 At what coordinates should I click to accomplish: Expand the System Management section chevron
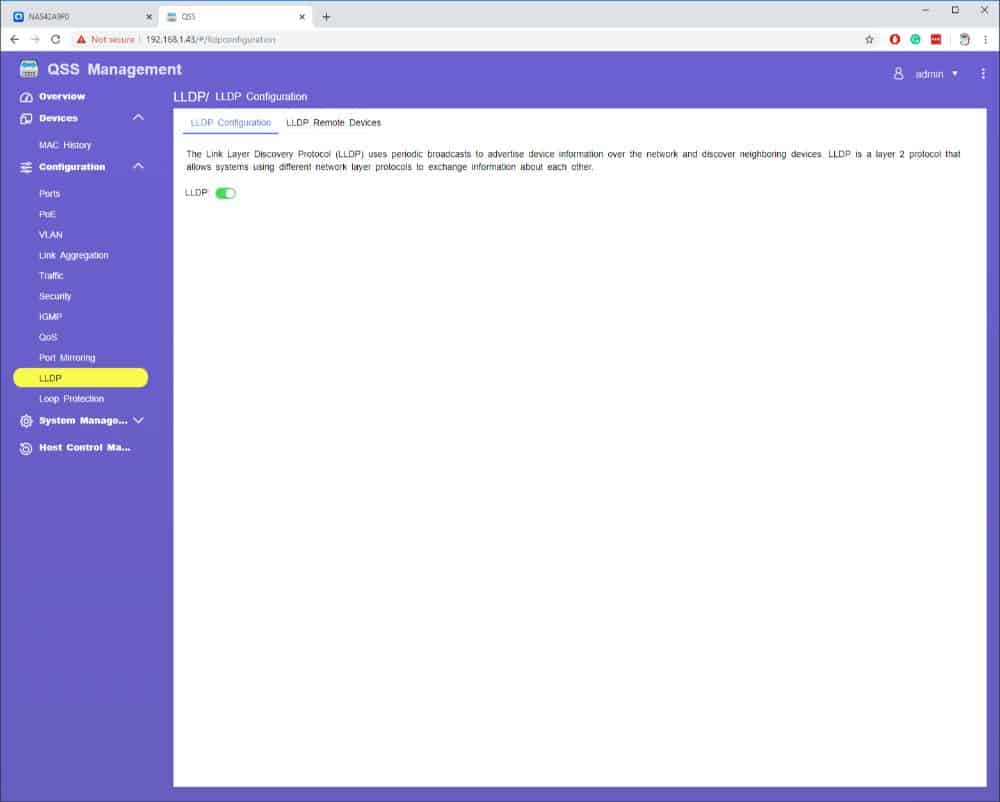tap(138, 421)
